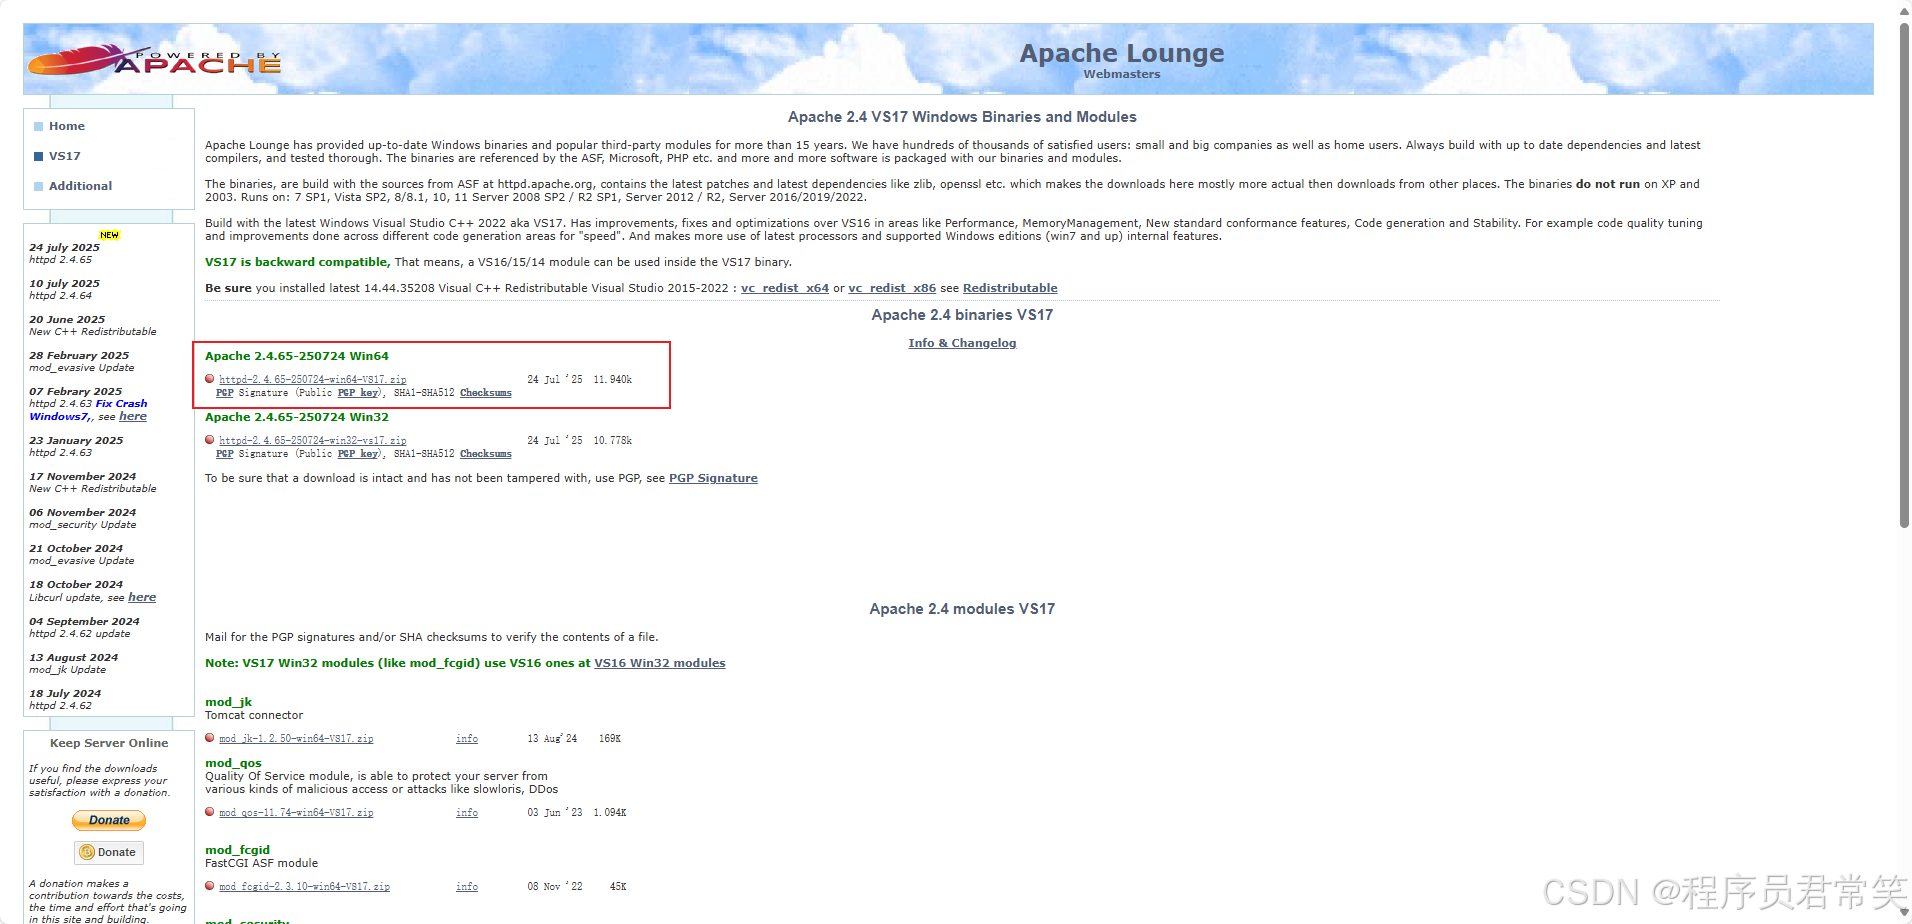Click red bullet beside httpd win32 zip
This screenshot has width=1912, height=924.
point(210,440)
